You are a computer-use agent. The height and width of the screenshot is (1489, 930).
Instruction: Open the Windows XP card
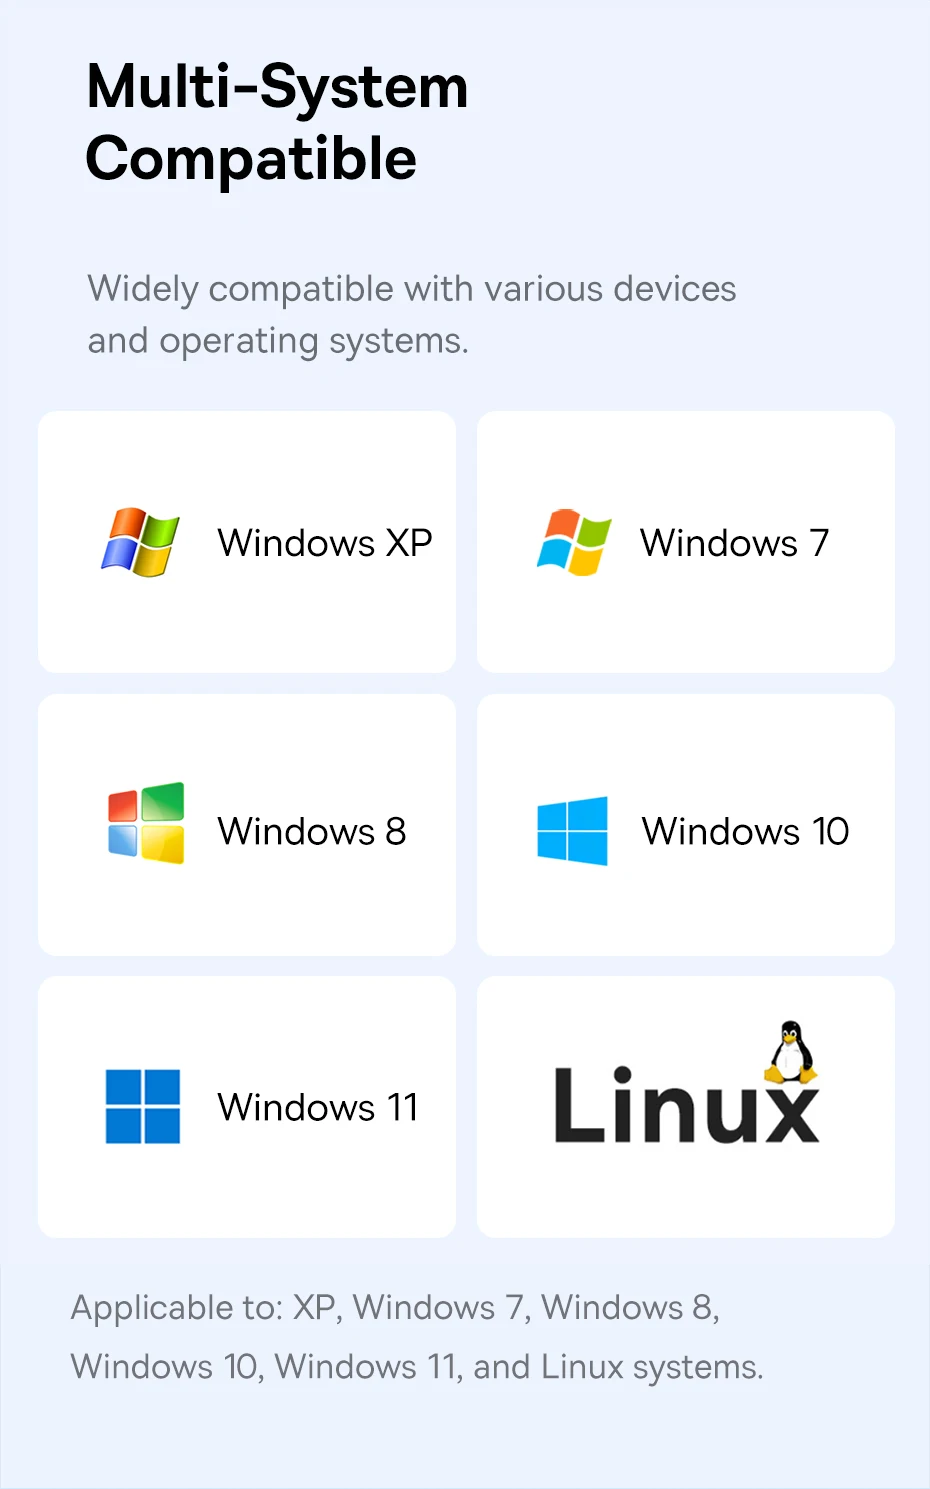click(247, 542)
